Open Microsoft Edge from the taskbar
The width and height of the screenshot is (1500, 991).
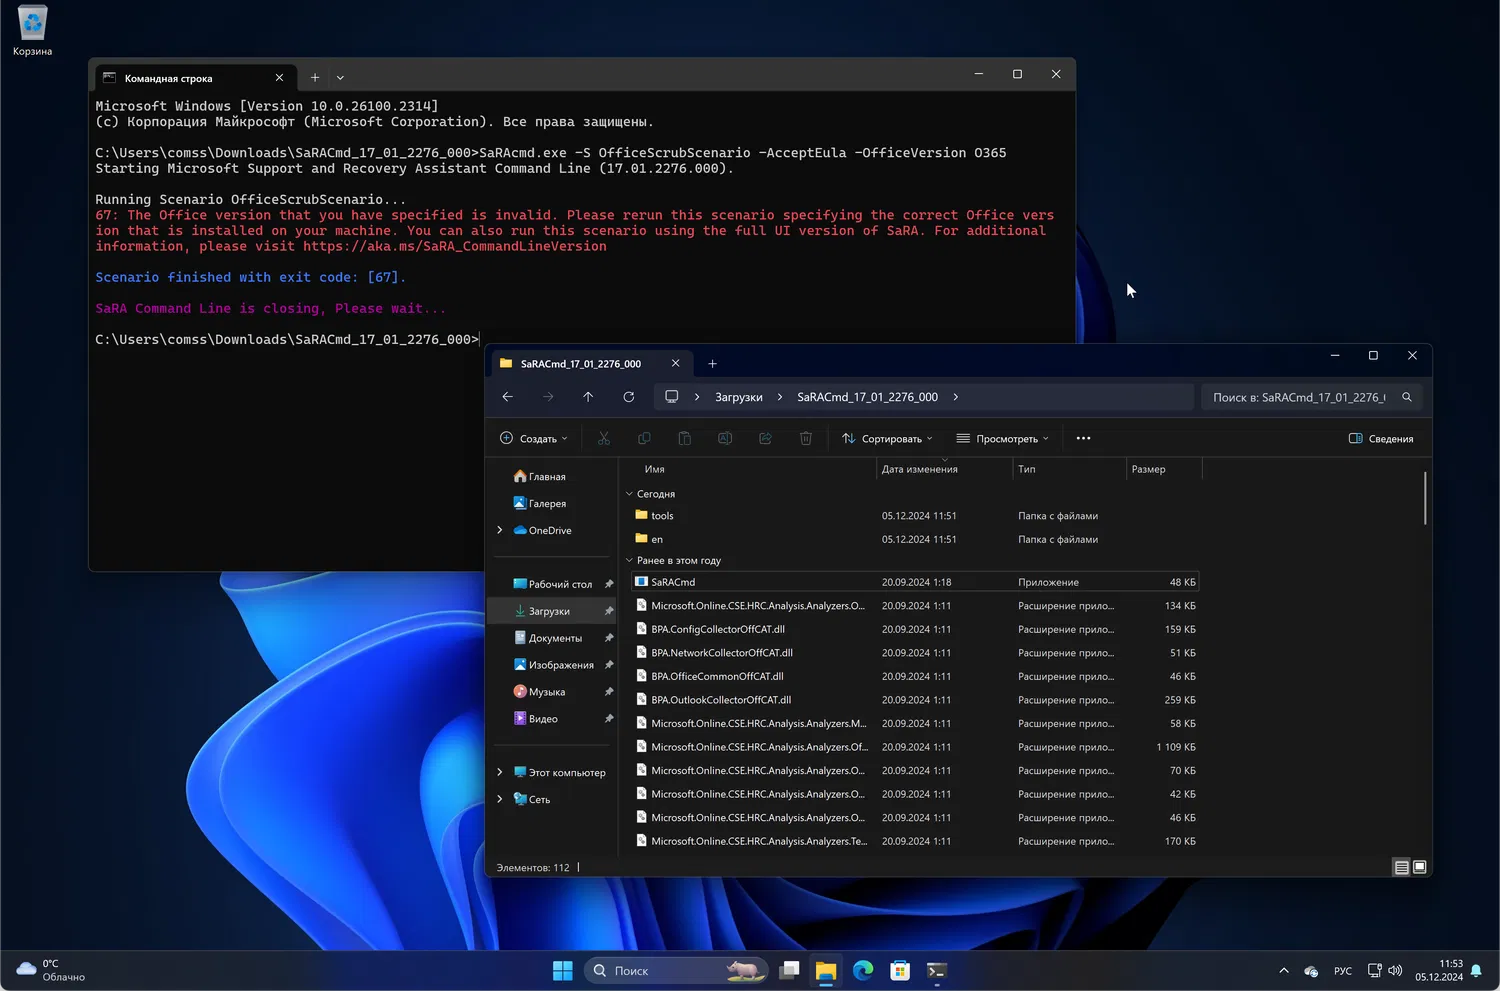(x=863, y=970)
